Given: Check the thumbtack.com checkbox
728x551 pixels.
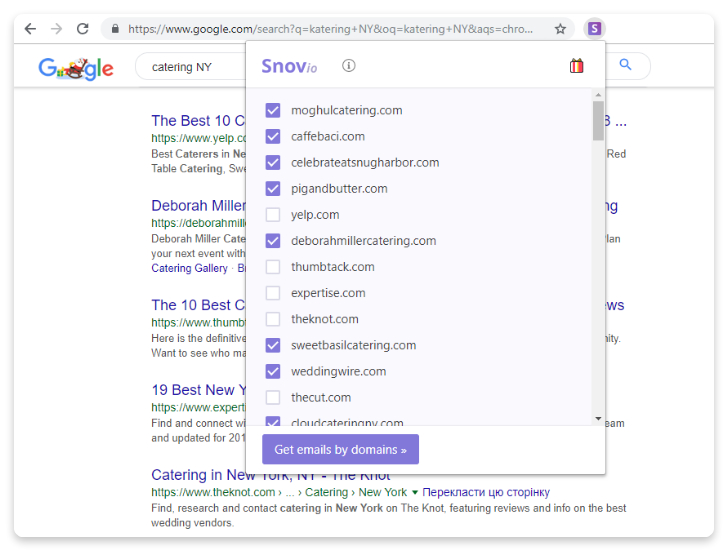Looking at the screenshot, I should point(273,267).
